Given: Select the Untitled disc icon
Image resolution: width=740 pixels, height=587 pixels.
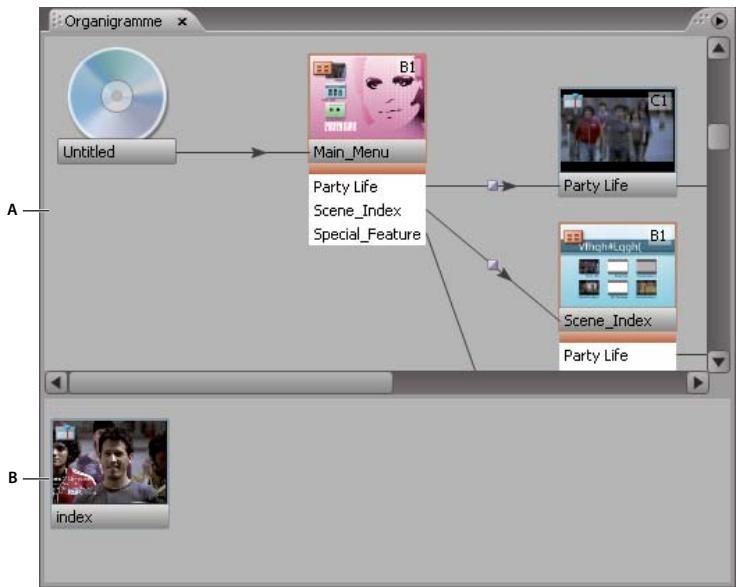Looking at the screenshot, I should coord(117,94).
